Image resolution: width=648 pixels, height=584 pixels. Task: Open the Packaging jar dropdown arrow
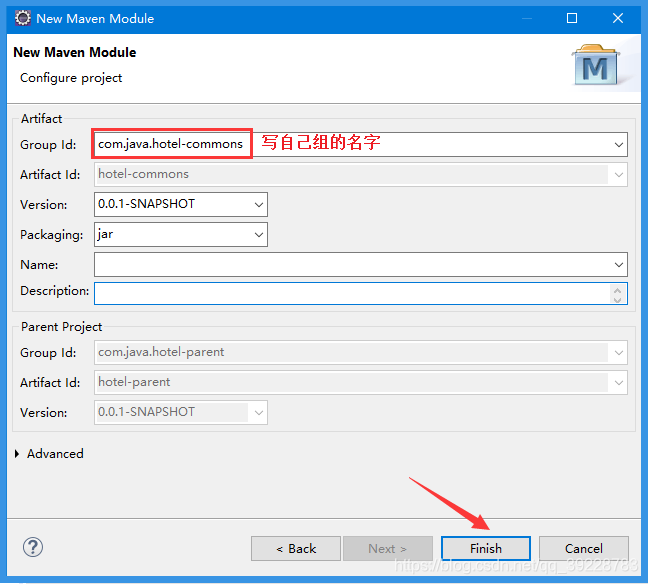[259, 235]
